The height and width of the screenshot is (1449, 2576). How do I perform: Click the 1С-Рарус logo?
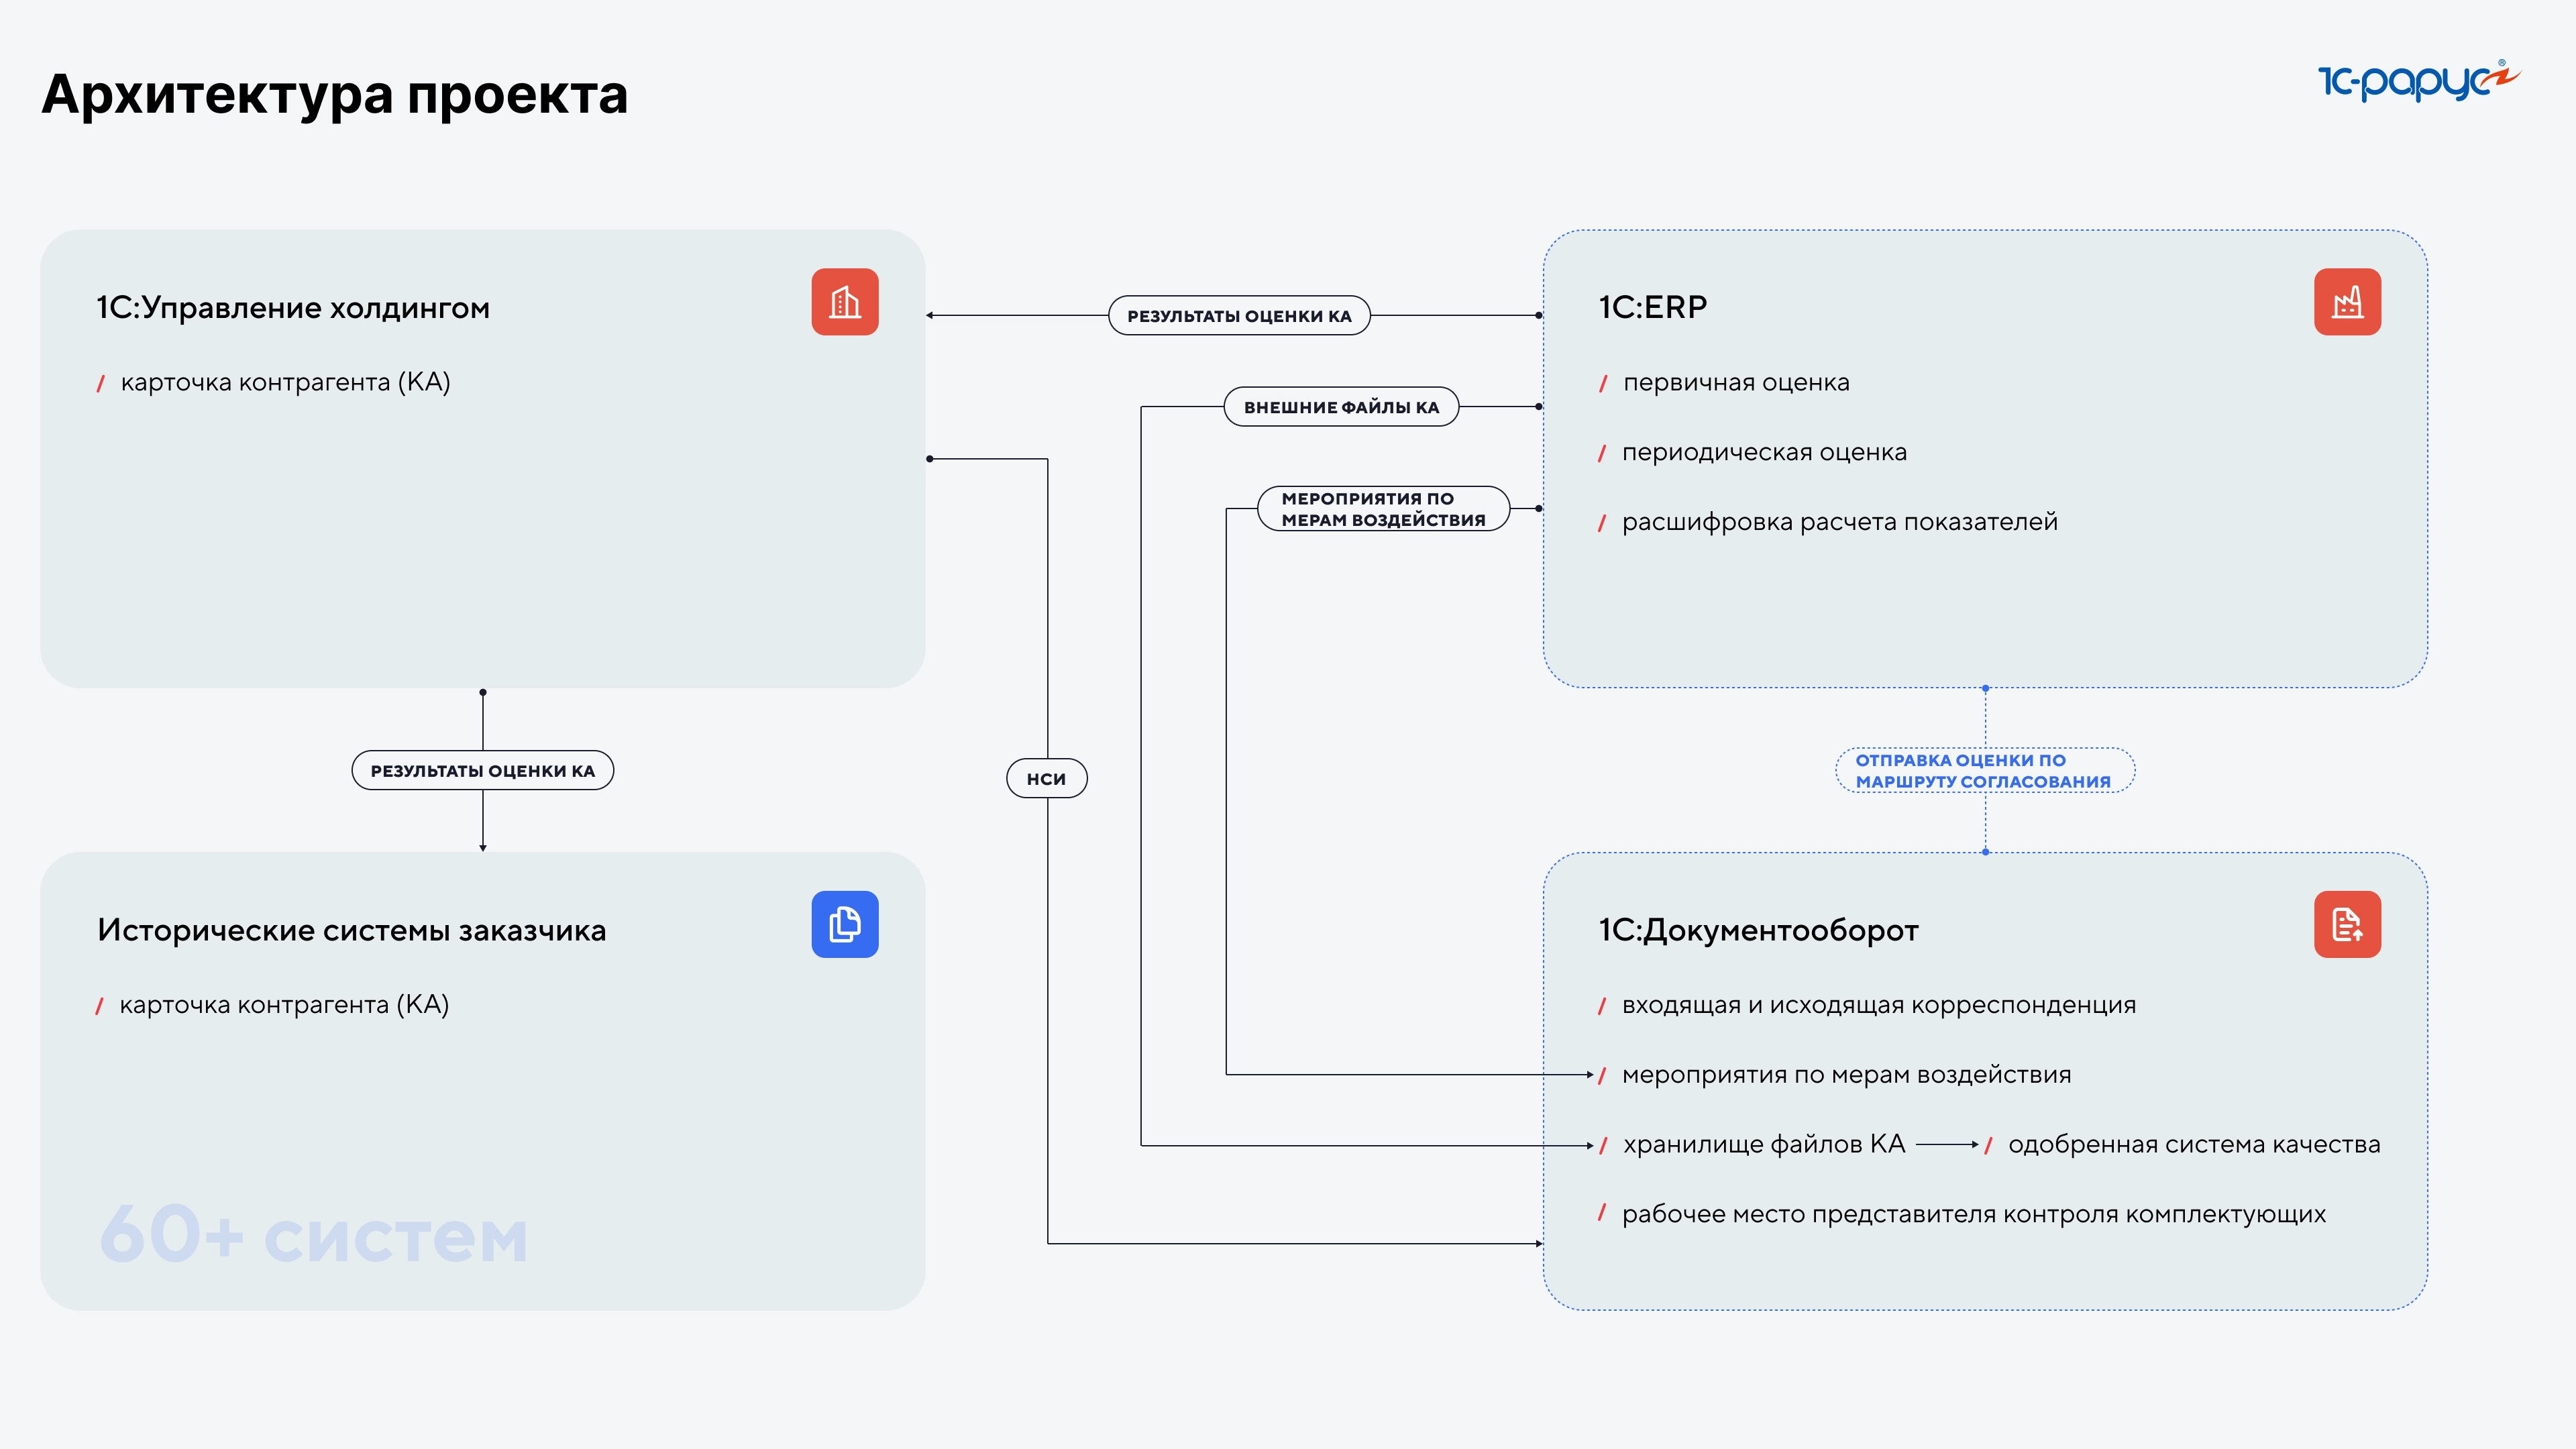[x=2418, y=81]
